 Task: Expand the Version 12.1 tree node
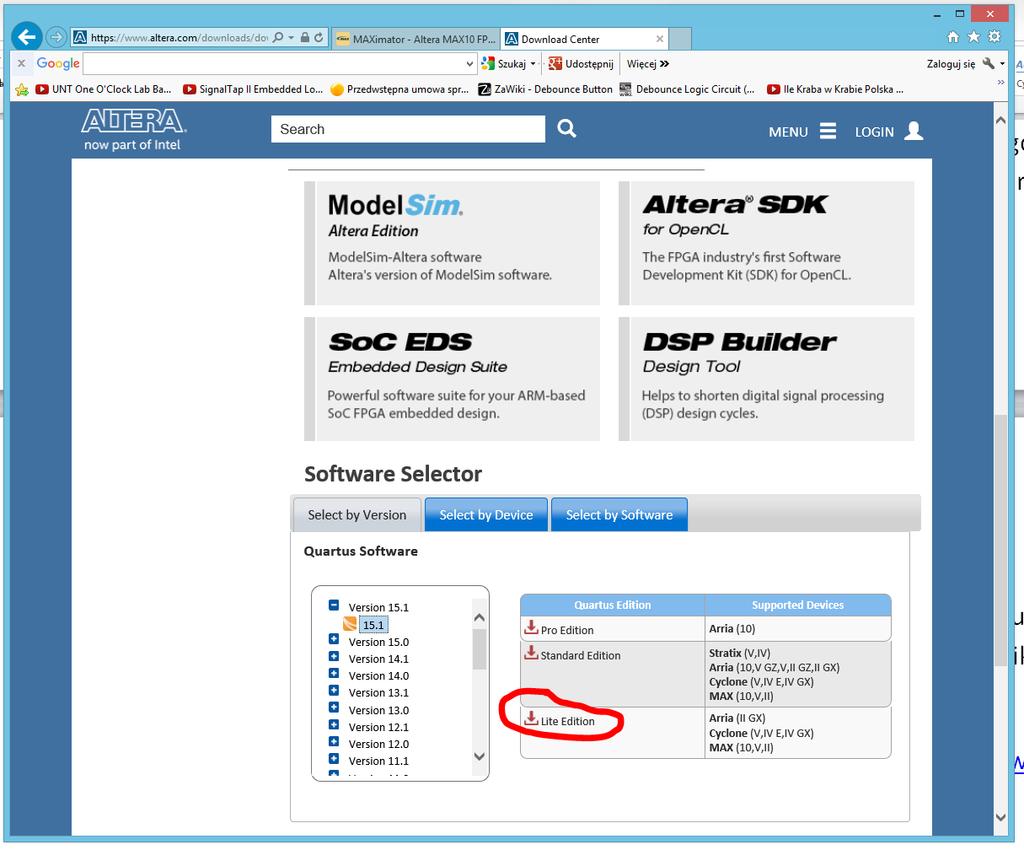pos(334,725)
